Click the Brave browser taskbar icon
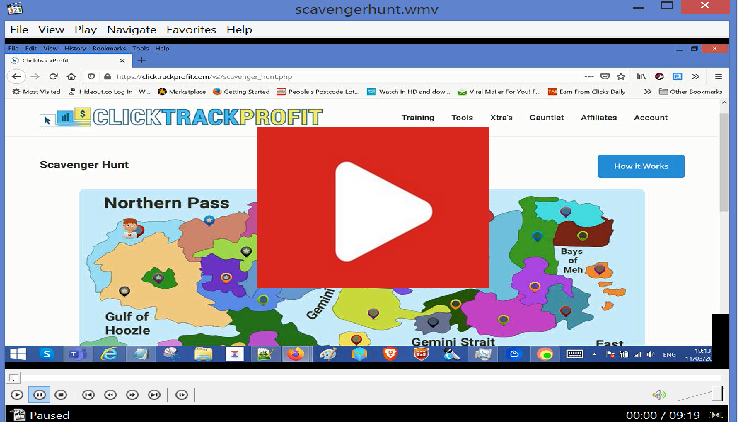Image resolution: width=738 pixels, height=422 pixels. tap(390, 354)
